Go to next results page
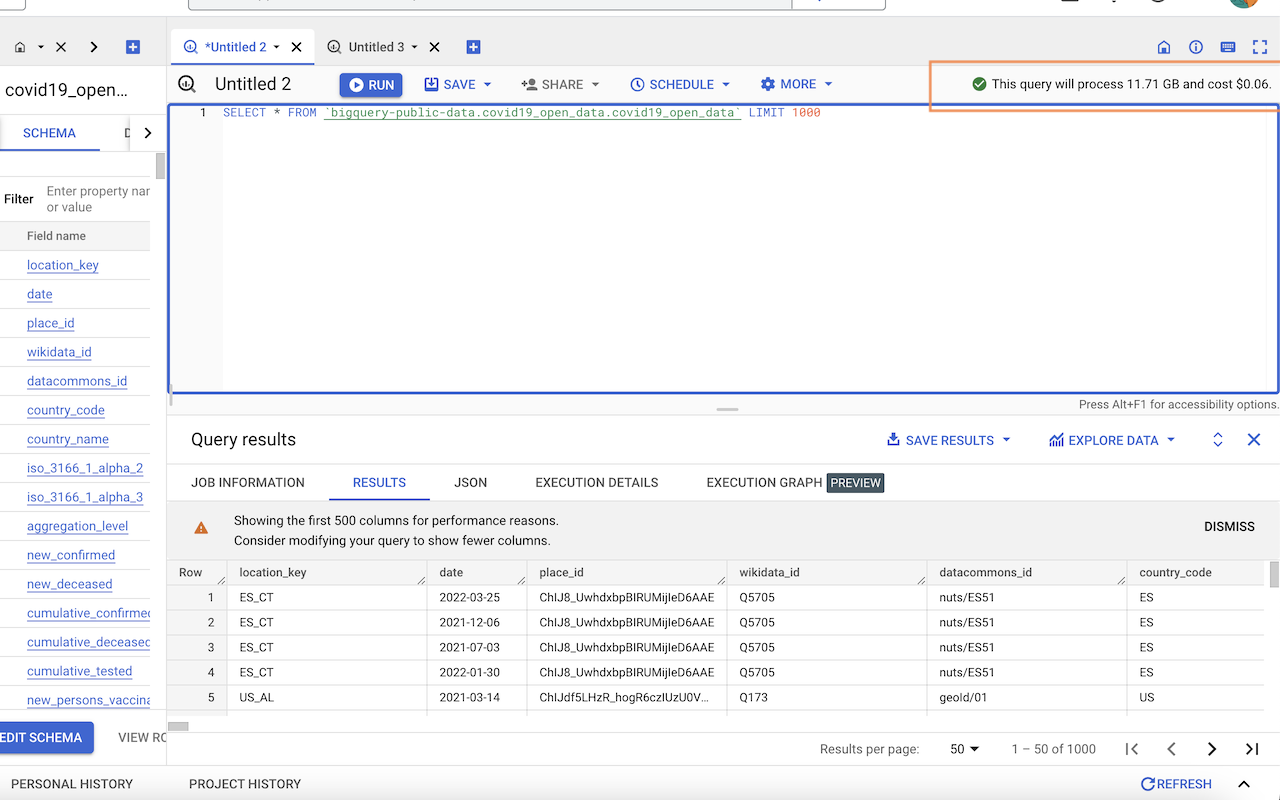 click(x=1212, y=749)
